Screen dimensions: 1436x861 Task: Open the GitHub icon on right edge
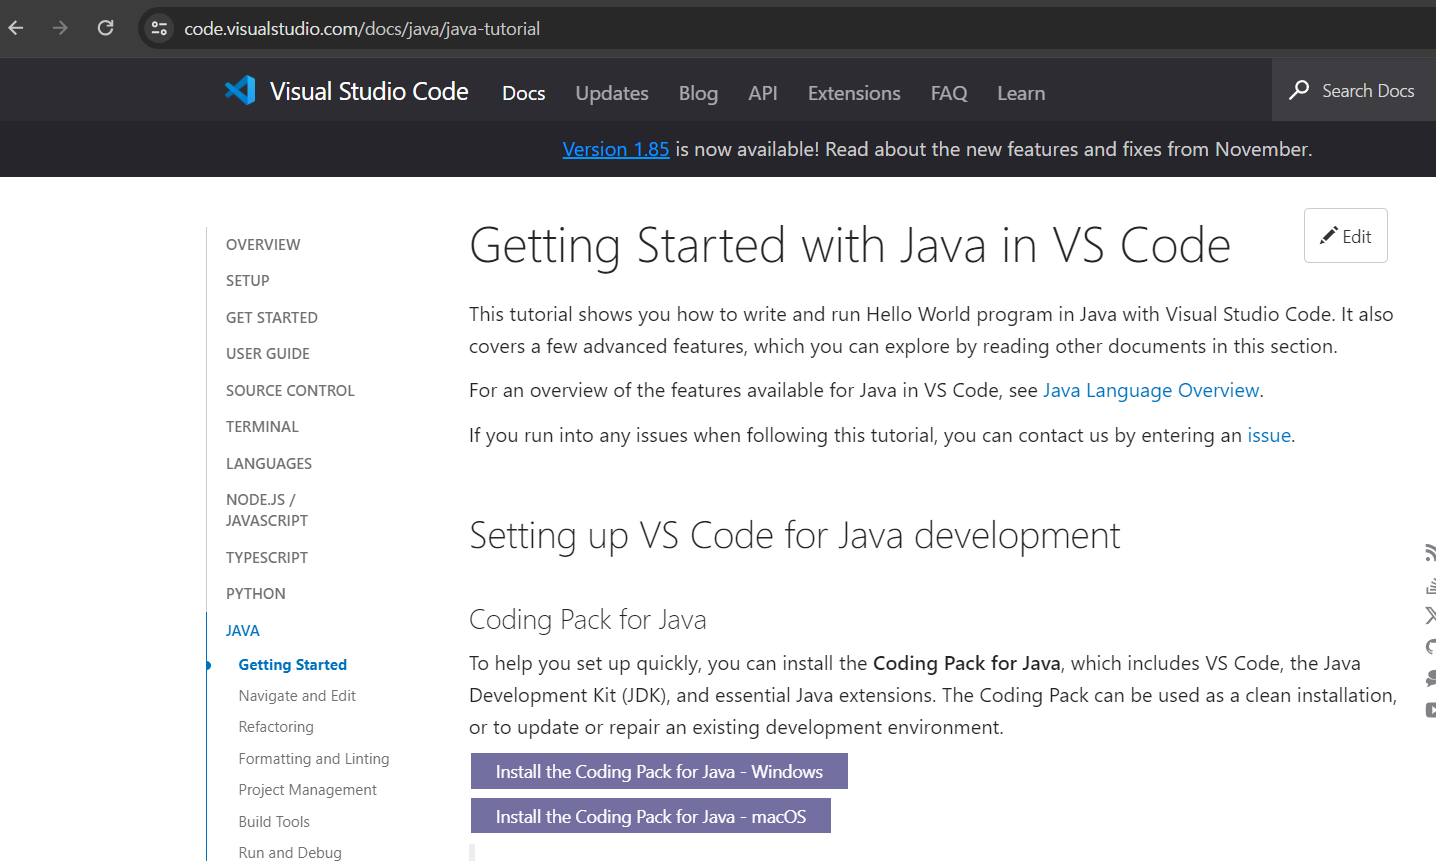tap(1431, 647)
